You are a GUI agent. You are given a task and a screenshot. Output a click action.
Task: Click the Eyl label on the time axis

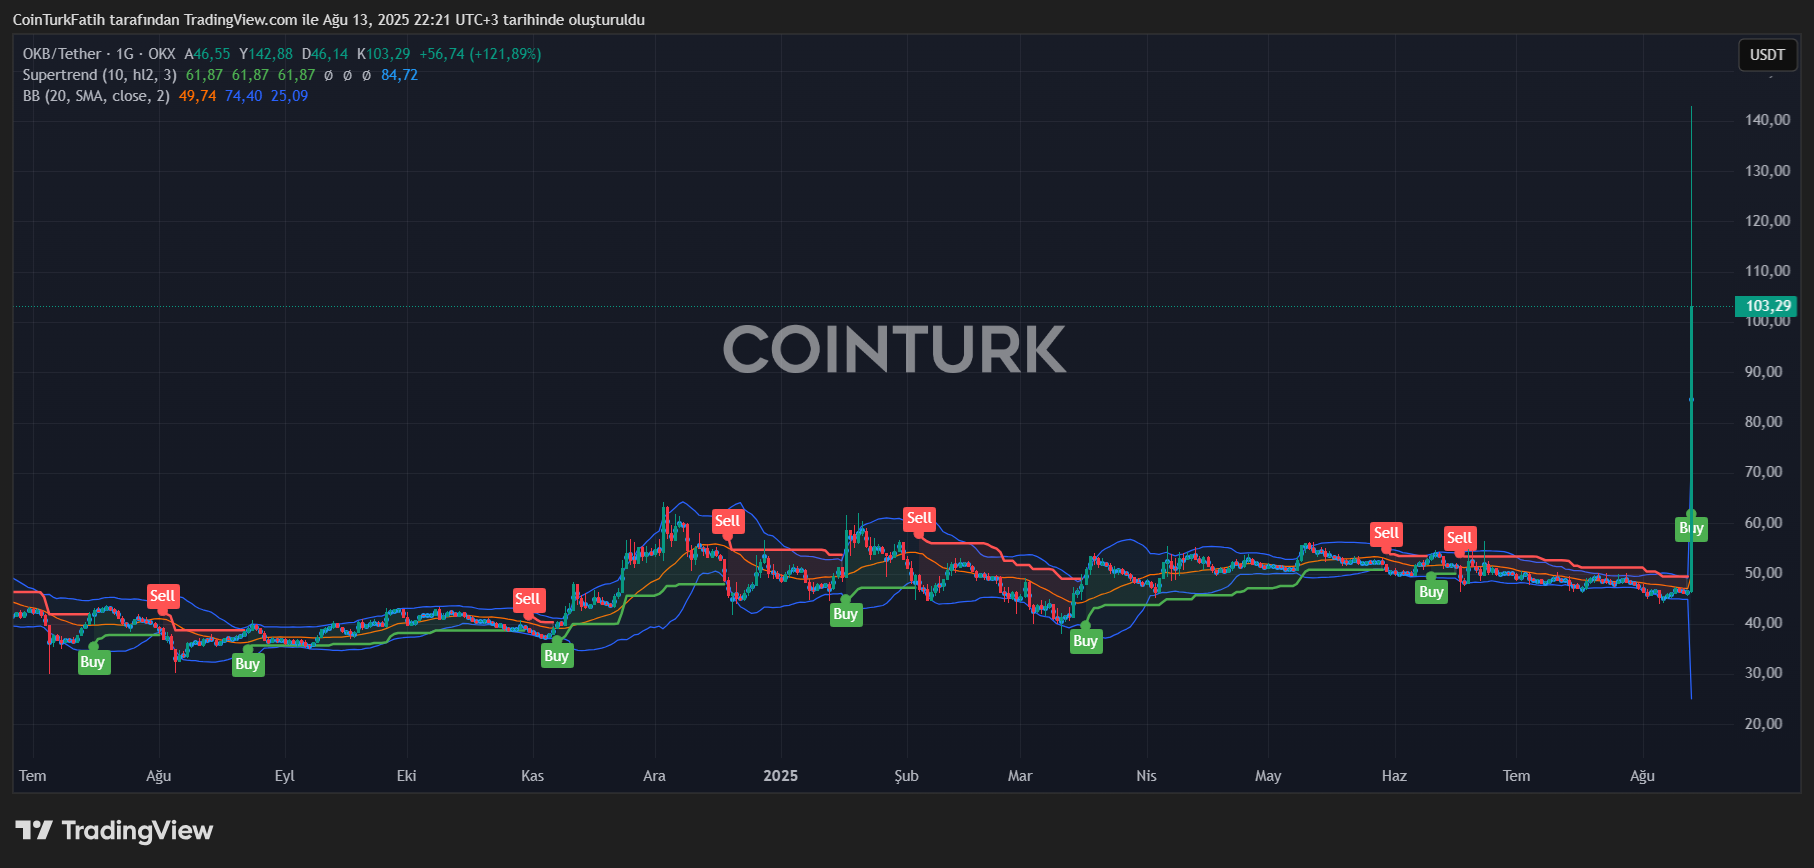[x=285, y=776]
